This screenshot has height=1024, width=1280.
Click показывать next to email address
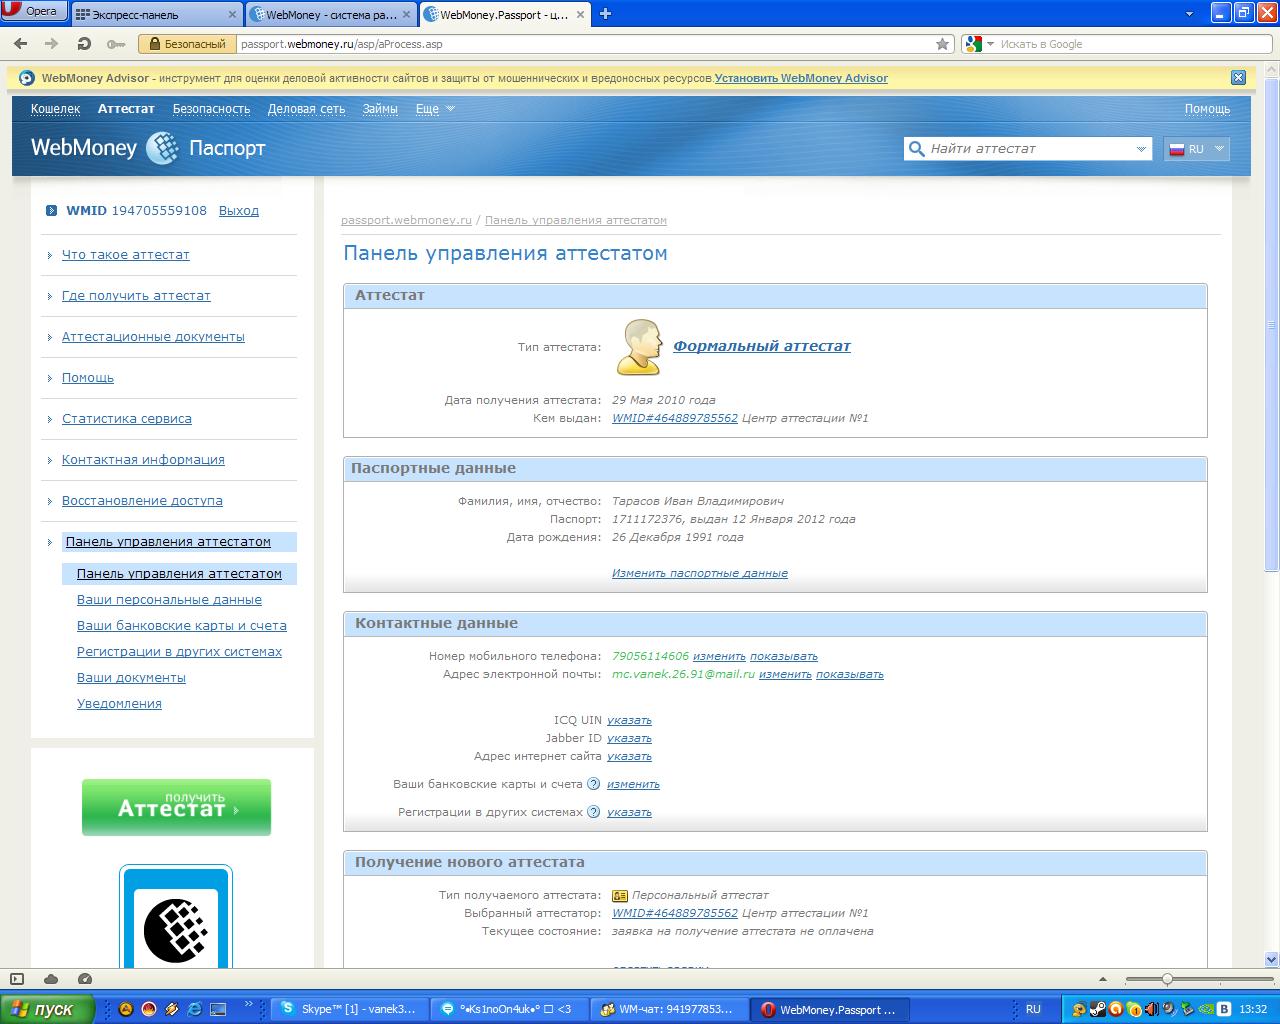[850, 674]
